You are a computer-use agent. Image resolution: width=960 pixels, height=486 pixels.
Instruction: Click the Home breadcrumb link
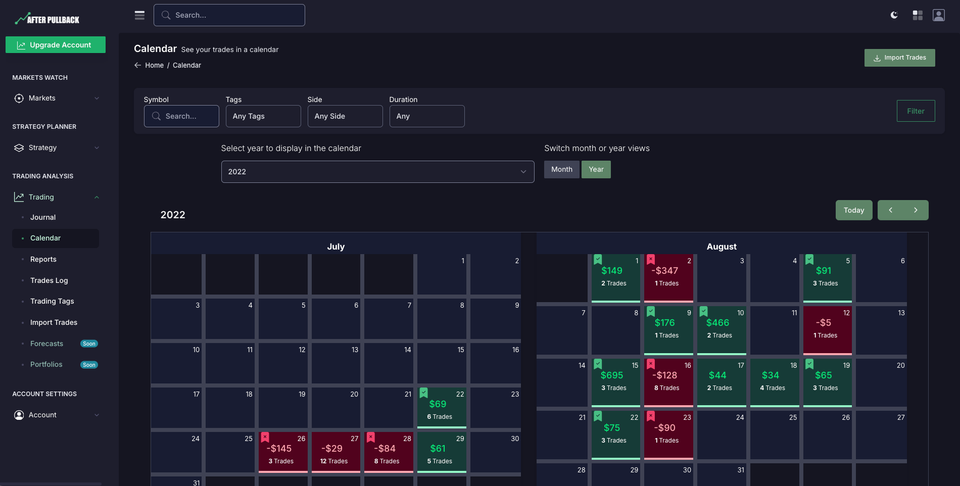154,65
